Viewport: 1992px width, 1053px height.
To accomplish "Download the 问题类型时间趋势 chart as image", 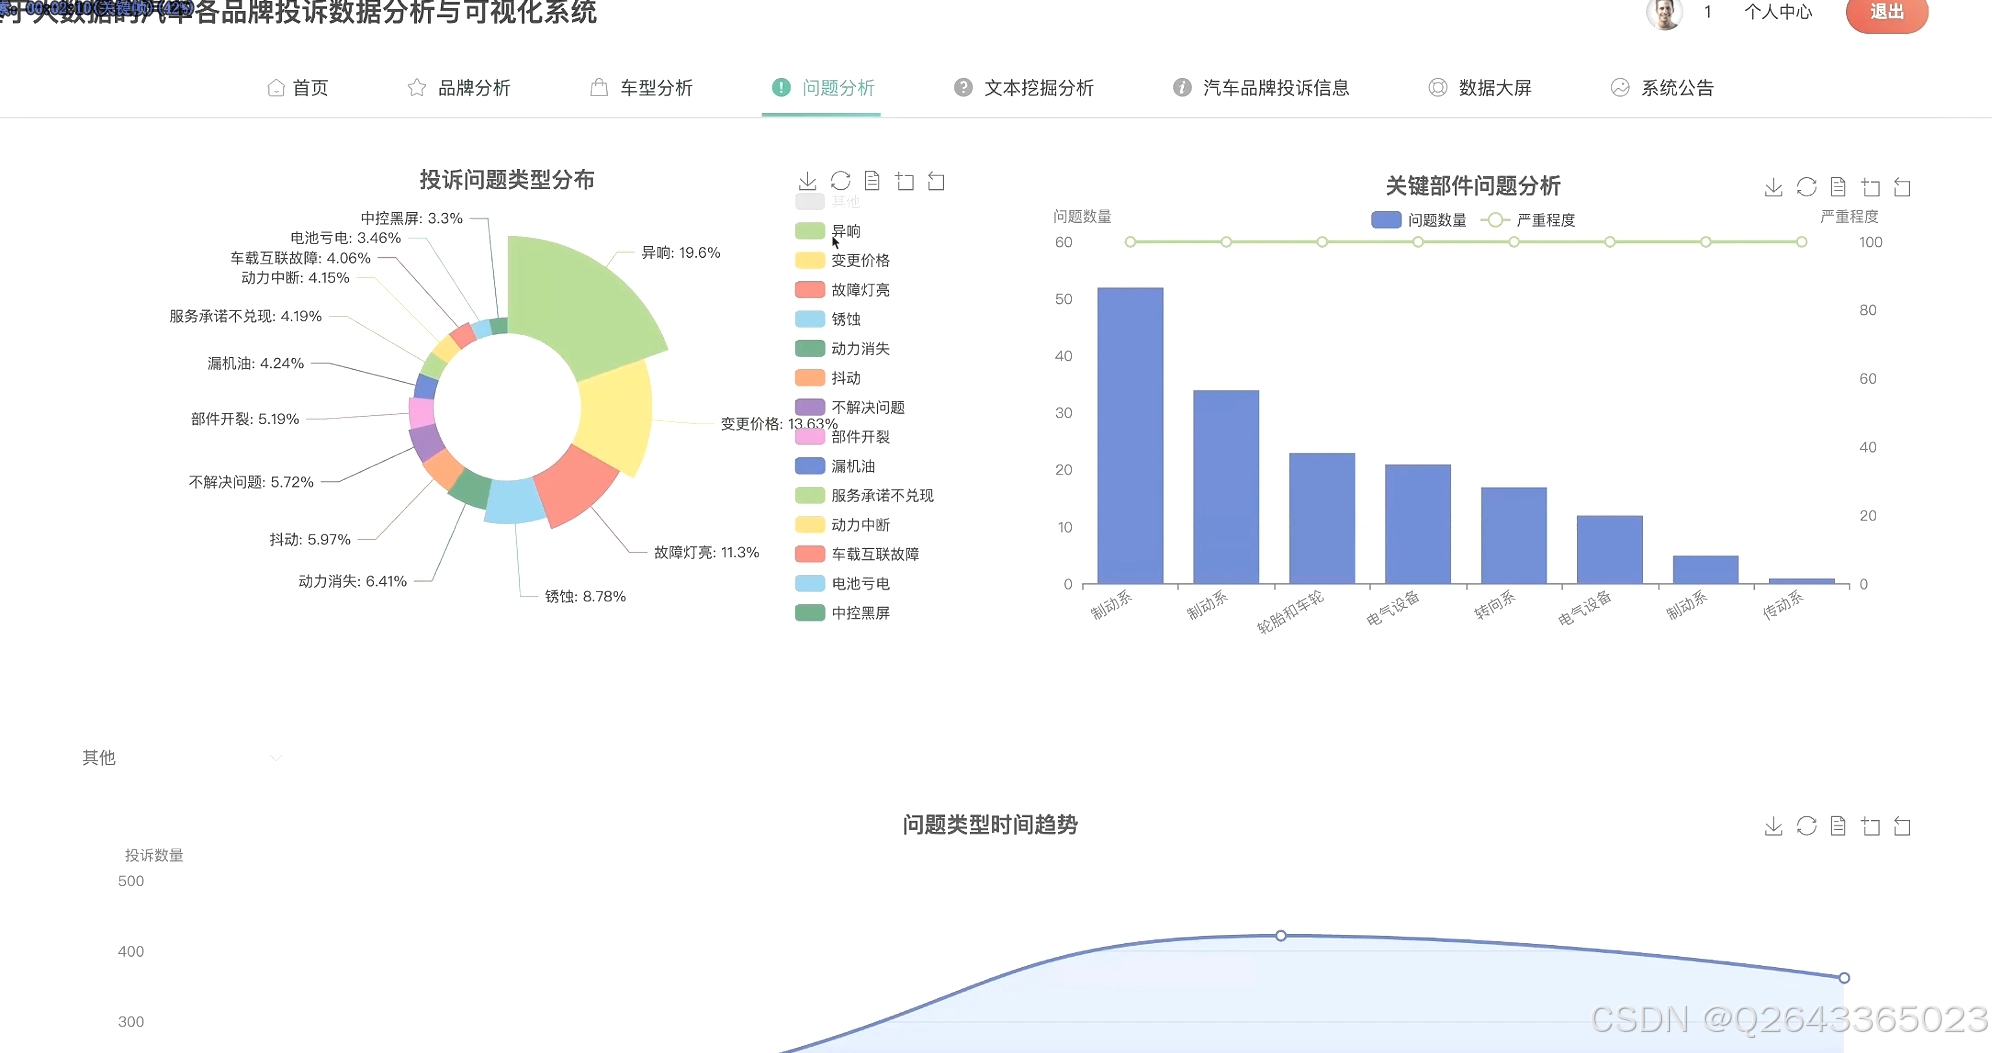I will tap(1774, 826).
